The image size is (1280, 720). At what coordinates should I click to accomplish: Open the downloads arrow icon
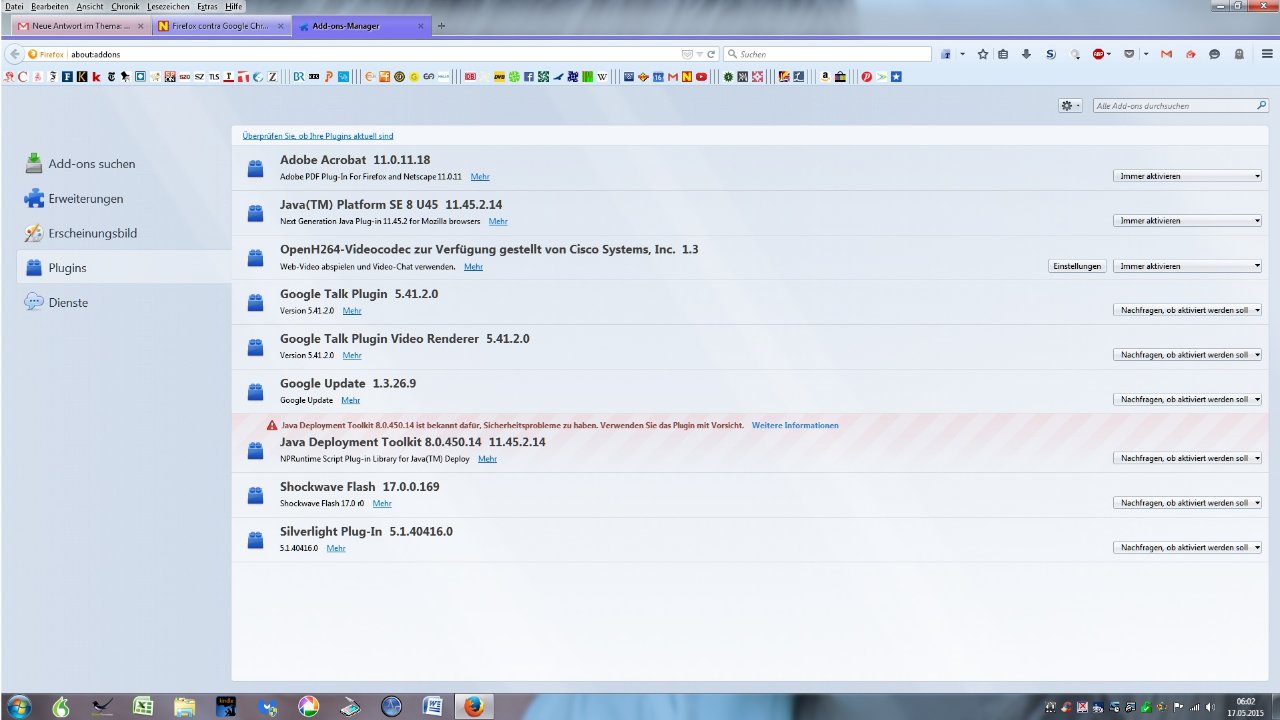[x=1026, y=54]
